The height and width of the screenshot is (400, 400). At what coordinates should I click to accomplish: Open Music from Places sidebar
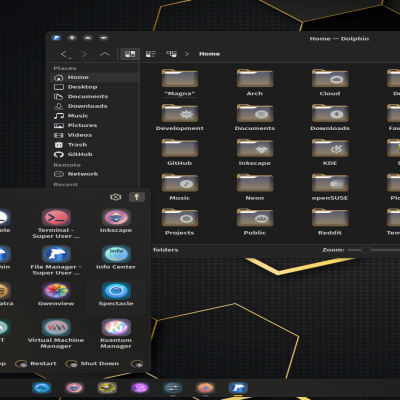click(x=94, y=116)
